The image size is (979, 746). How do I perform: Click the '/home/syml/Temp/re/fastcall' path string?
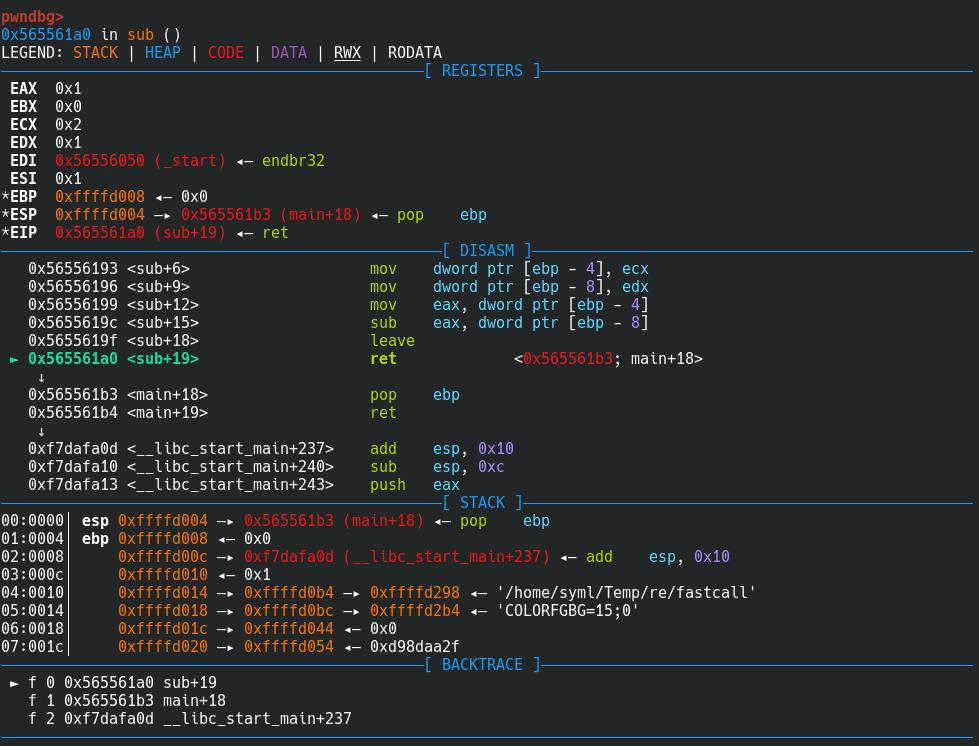pyautogui.click(x=625, y=593)
